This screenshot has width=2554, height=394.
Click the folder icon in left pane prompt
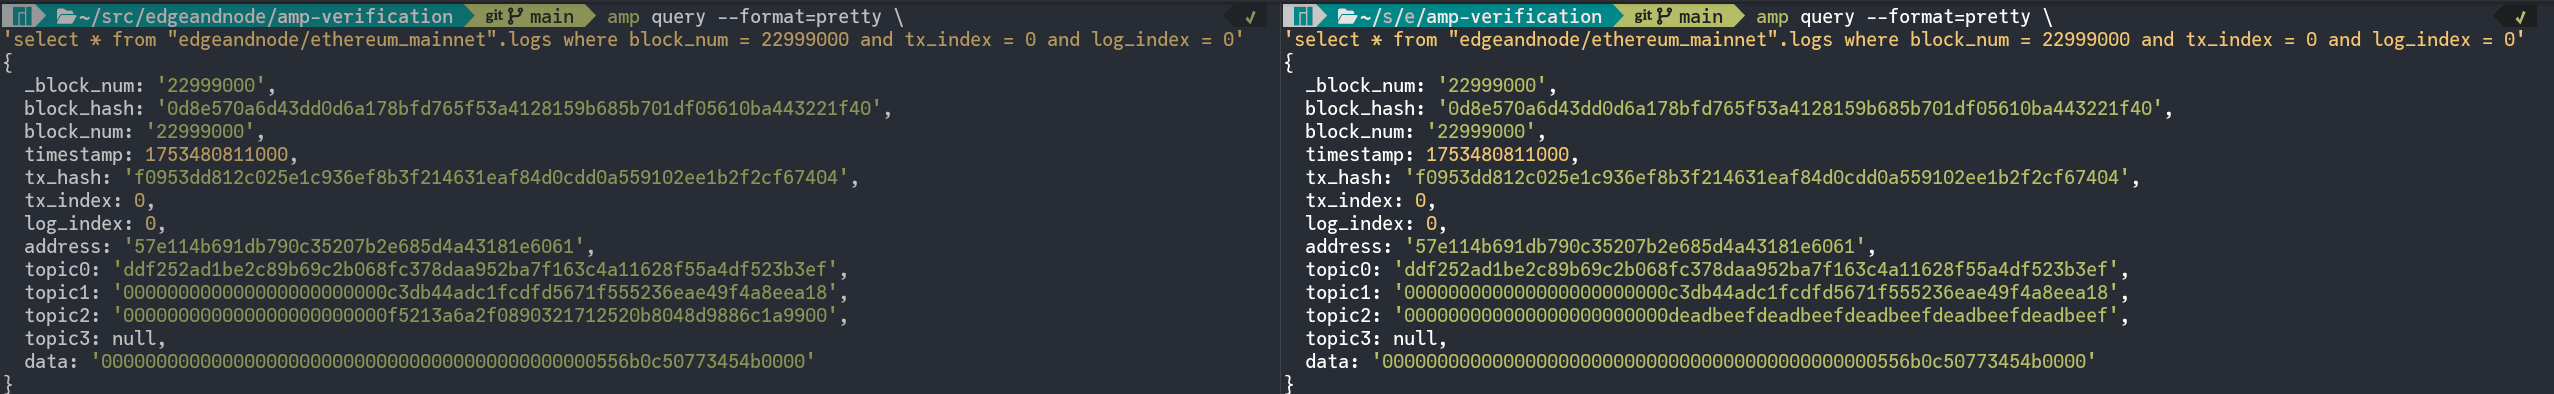click(66, 16)
